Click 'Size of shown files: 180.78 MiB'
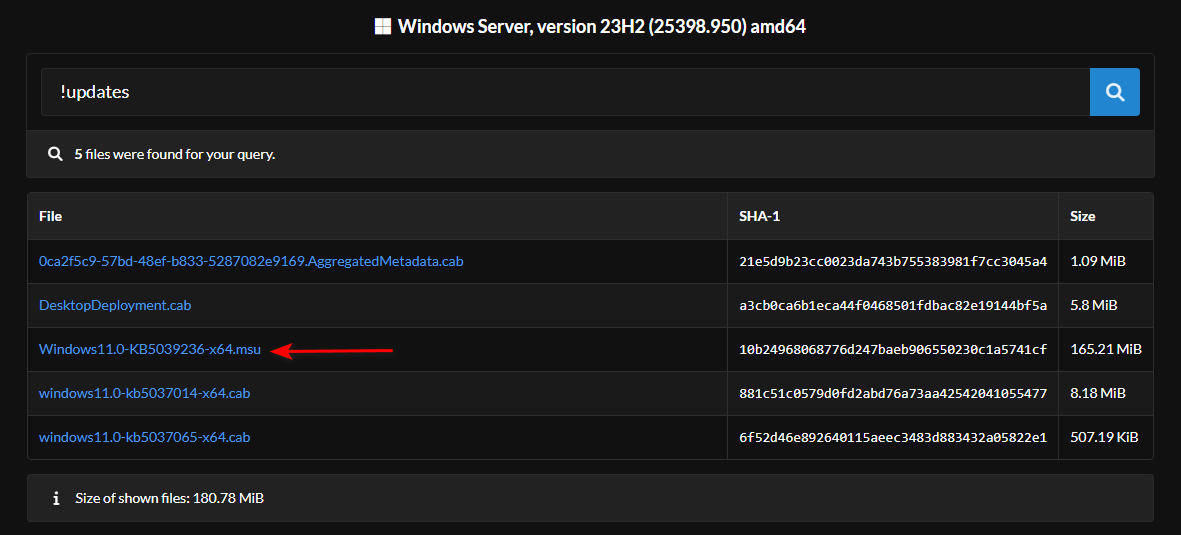Screen dimensions: 1181x535 [x=169, y=498]
